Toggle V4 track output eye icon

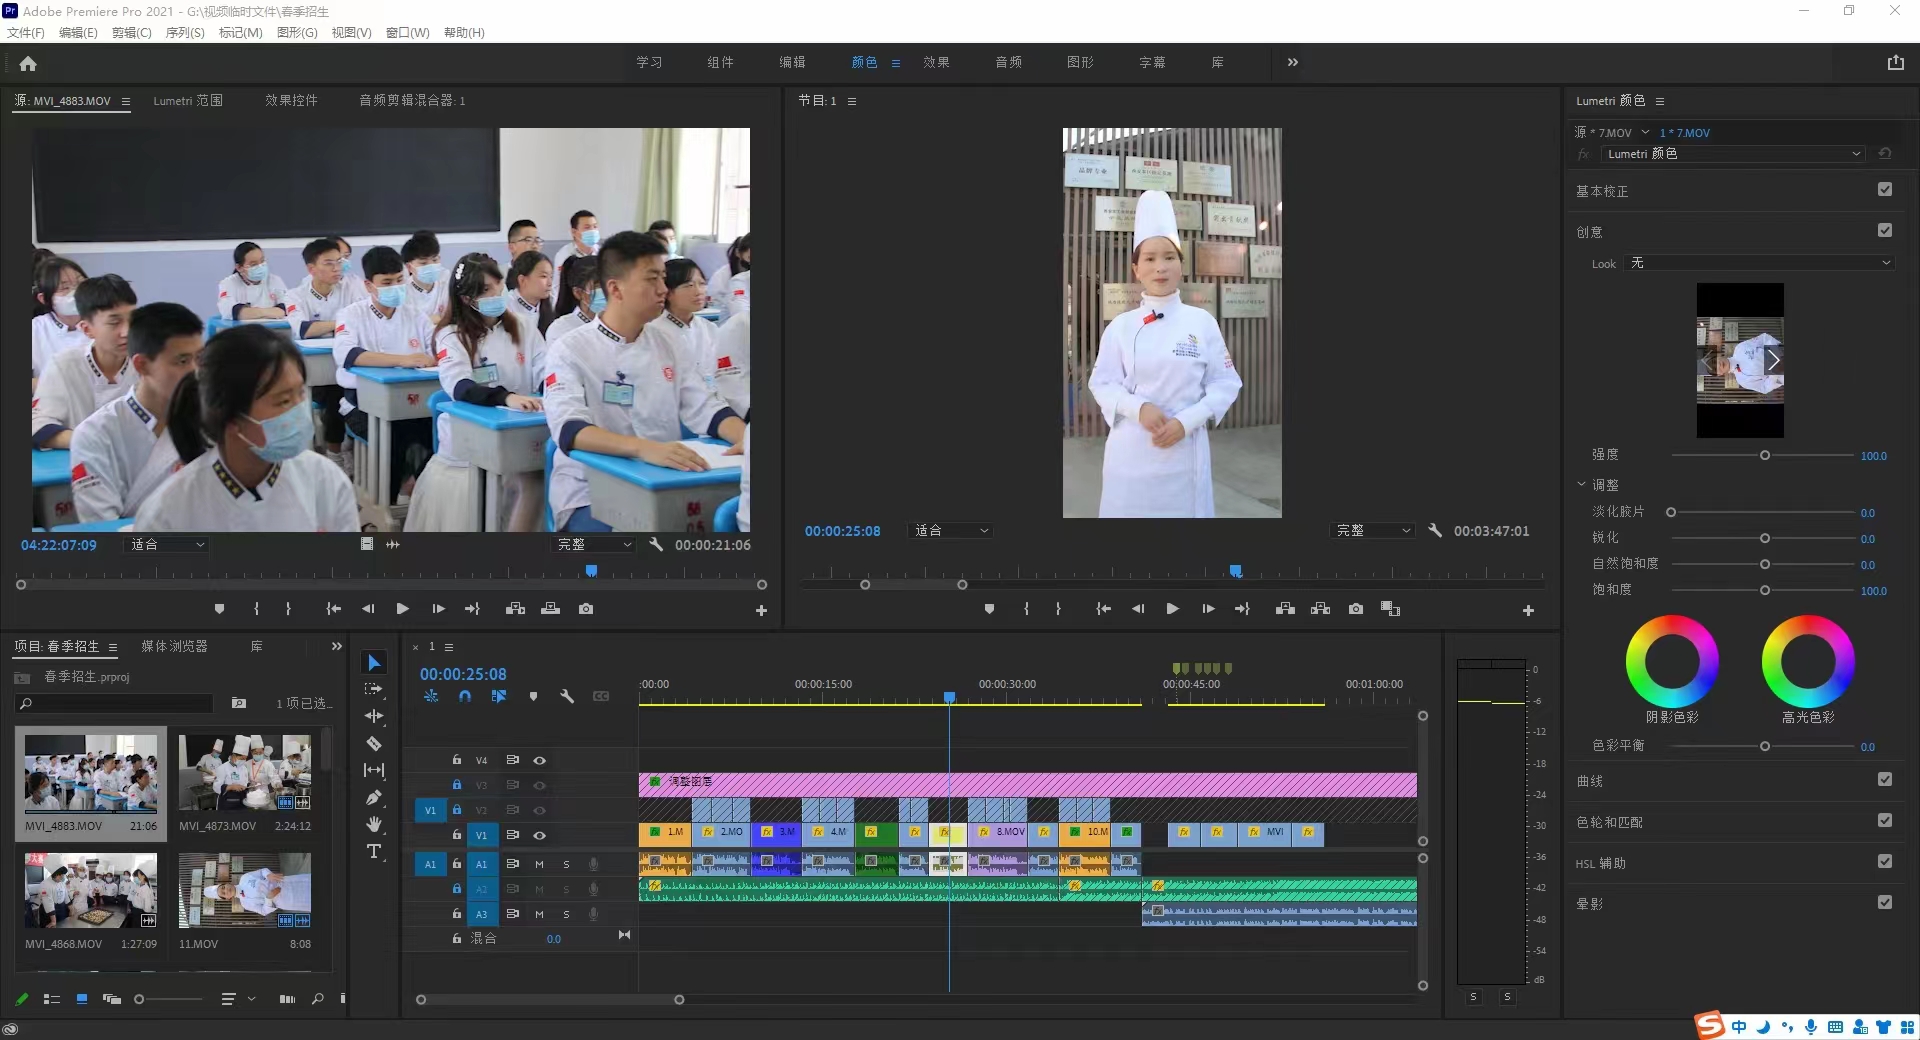click(540, 760)
